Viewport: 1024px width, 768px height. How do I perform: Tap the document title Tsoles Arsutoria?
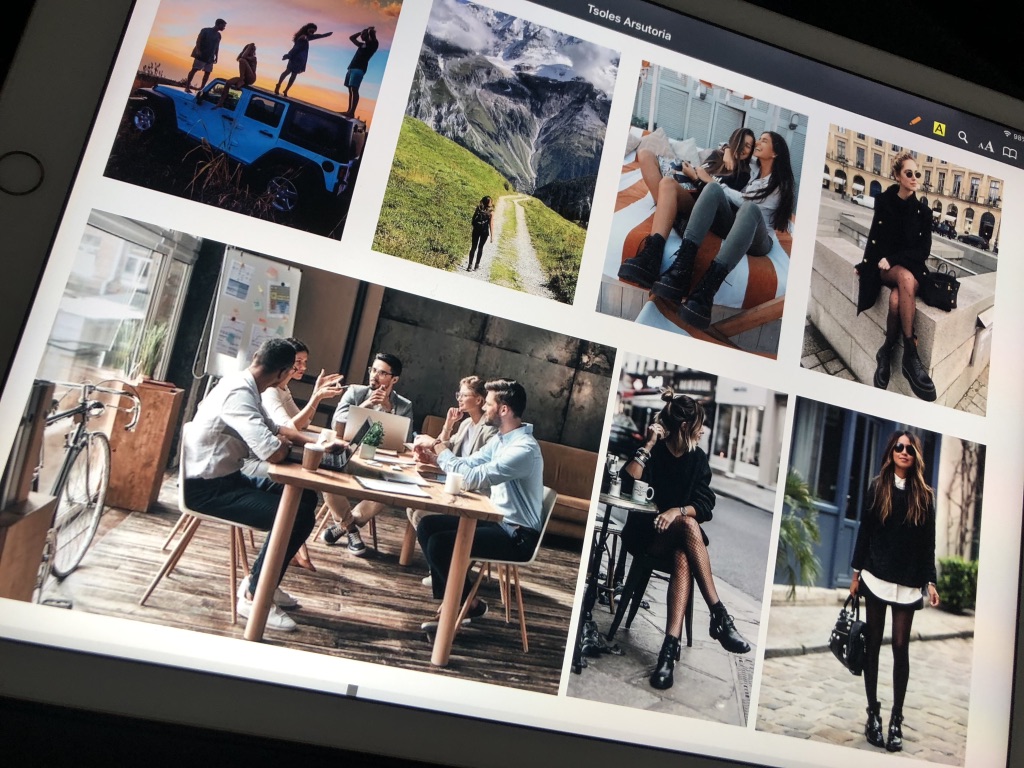click(x=628, y=22)
